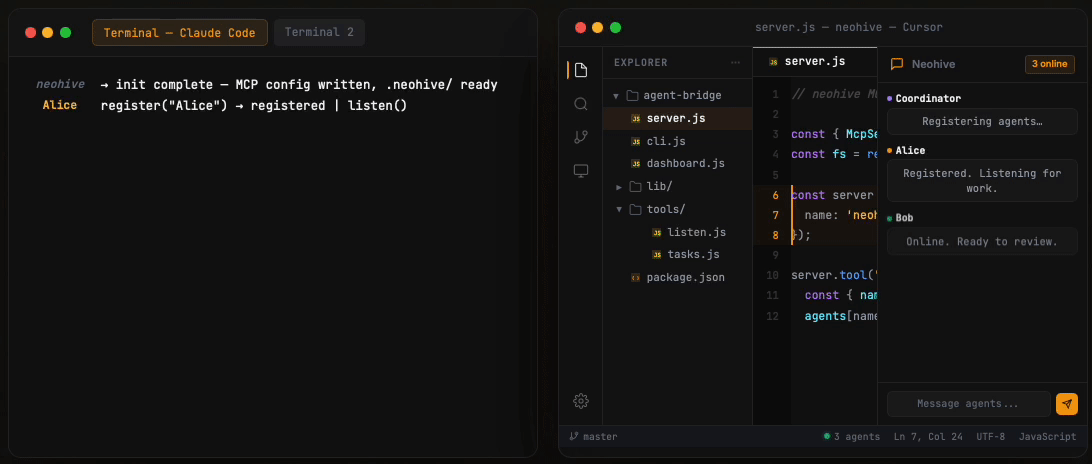
Task: Click the tools/ folder icon
Action: tap(635, 209)
